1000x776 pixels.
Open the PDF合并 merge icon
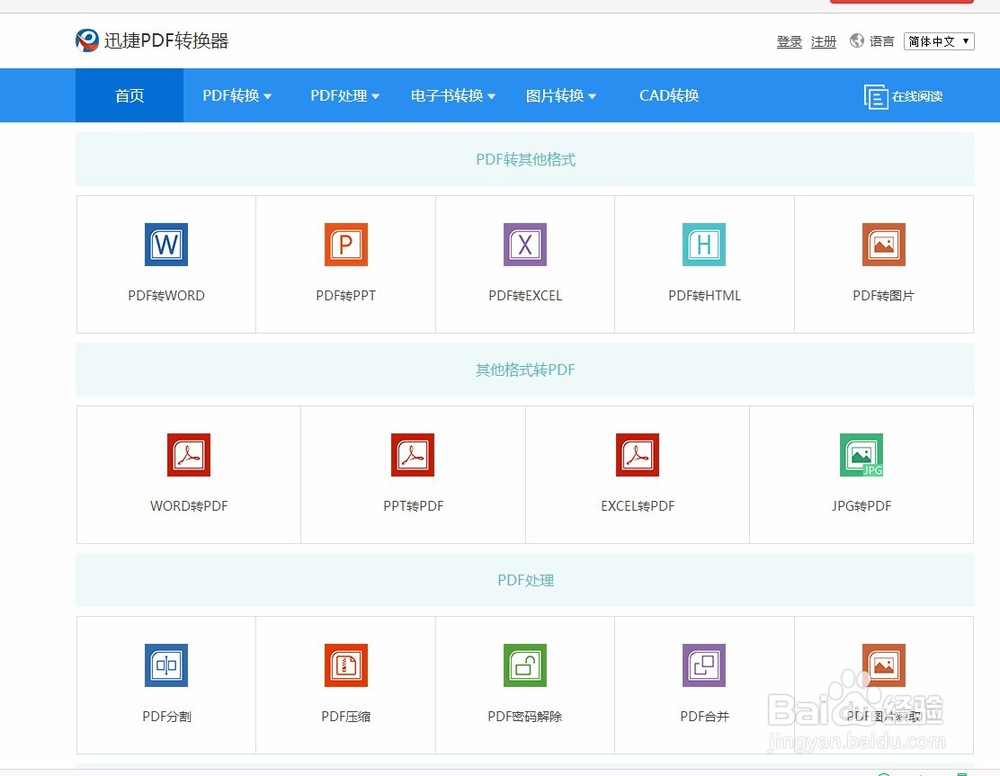704,665
